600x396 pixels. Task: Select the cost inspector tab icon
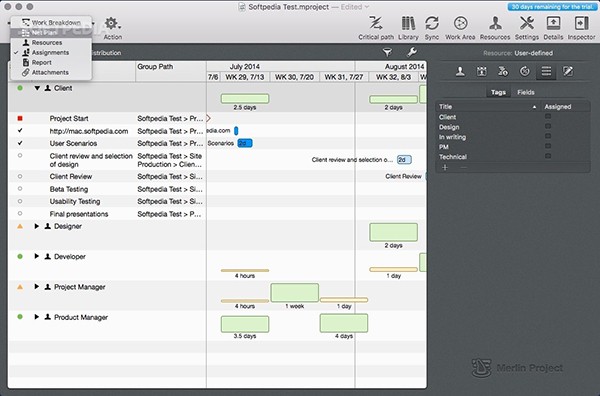click(x=503, y=71)
